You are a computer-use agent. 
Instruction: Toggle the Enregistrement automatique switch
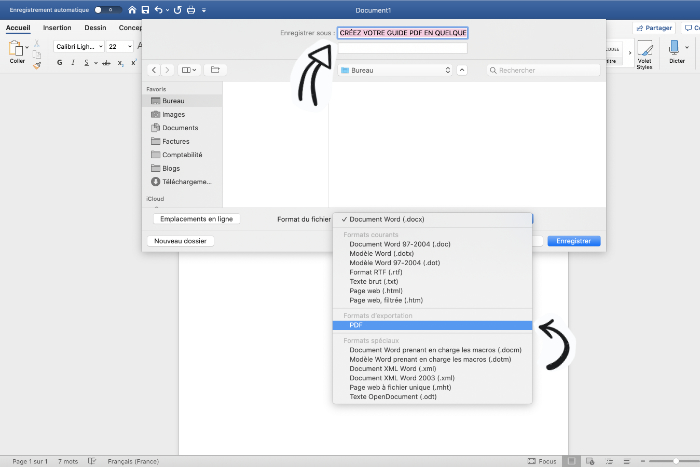pyautogui.click(x=101, y=9)
